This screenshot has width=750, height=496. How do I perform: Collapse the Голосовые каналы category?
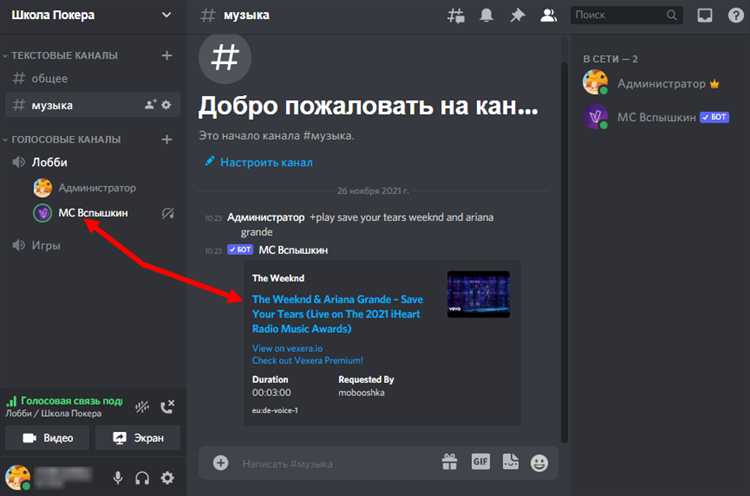62,140
